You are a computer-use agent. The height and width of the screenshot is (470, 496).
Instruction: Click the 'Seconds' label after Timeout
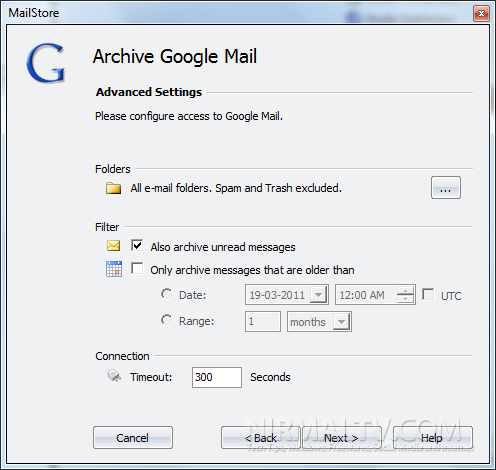click(x=270, y=377)
